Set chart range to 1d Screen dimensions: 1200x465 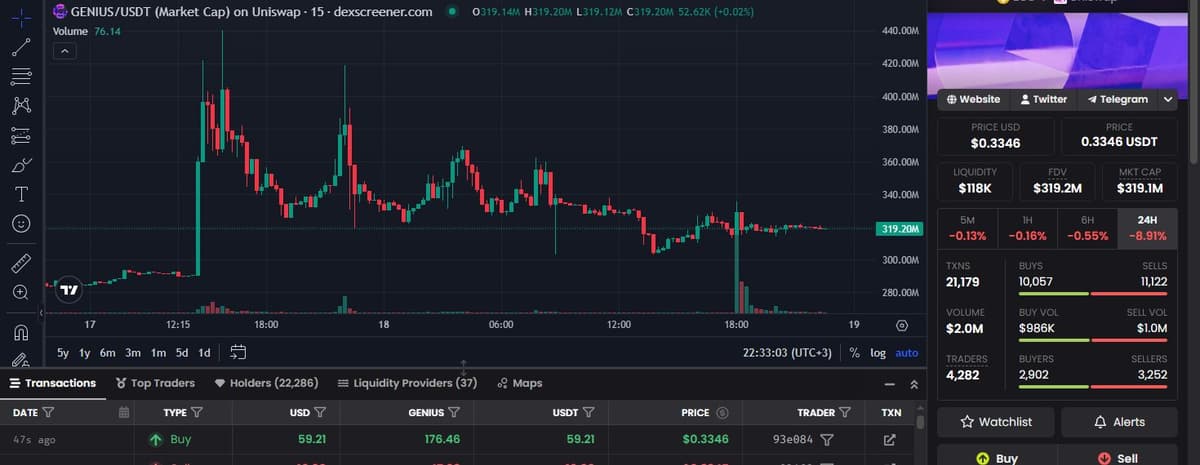[x=204, y=352]
